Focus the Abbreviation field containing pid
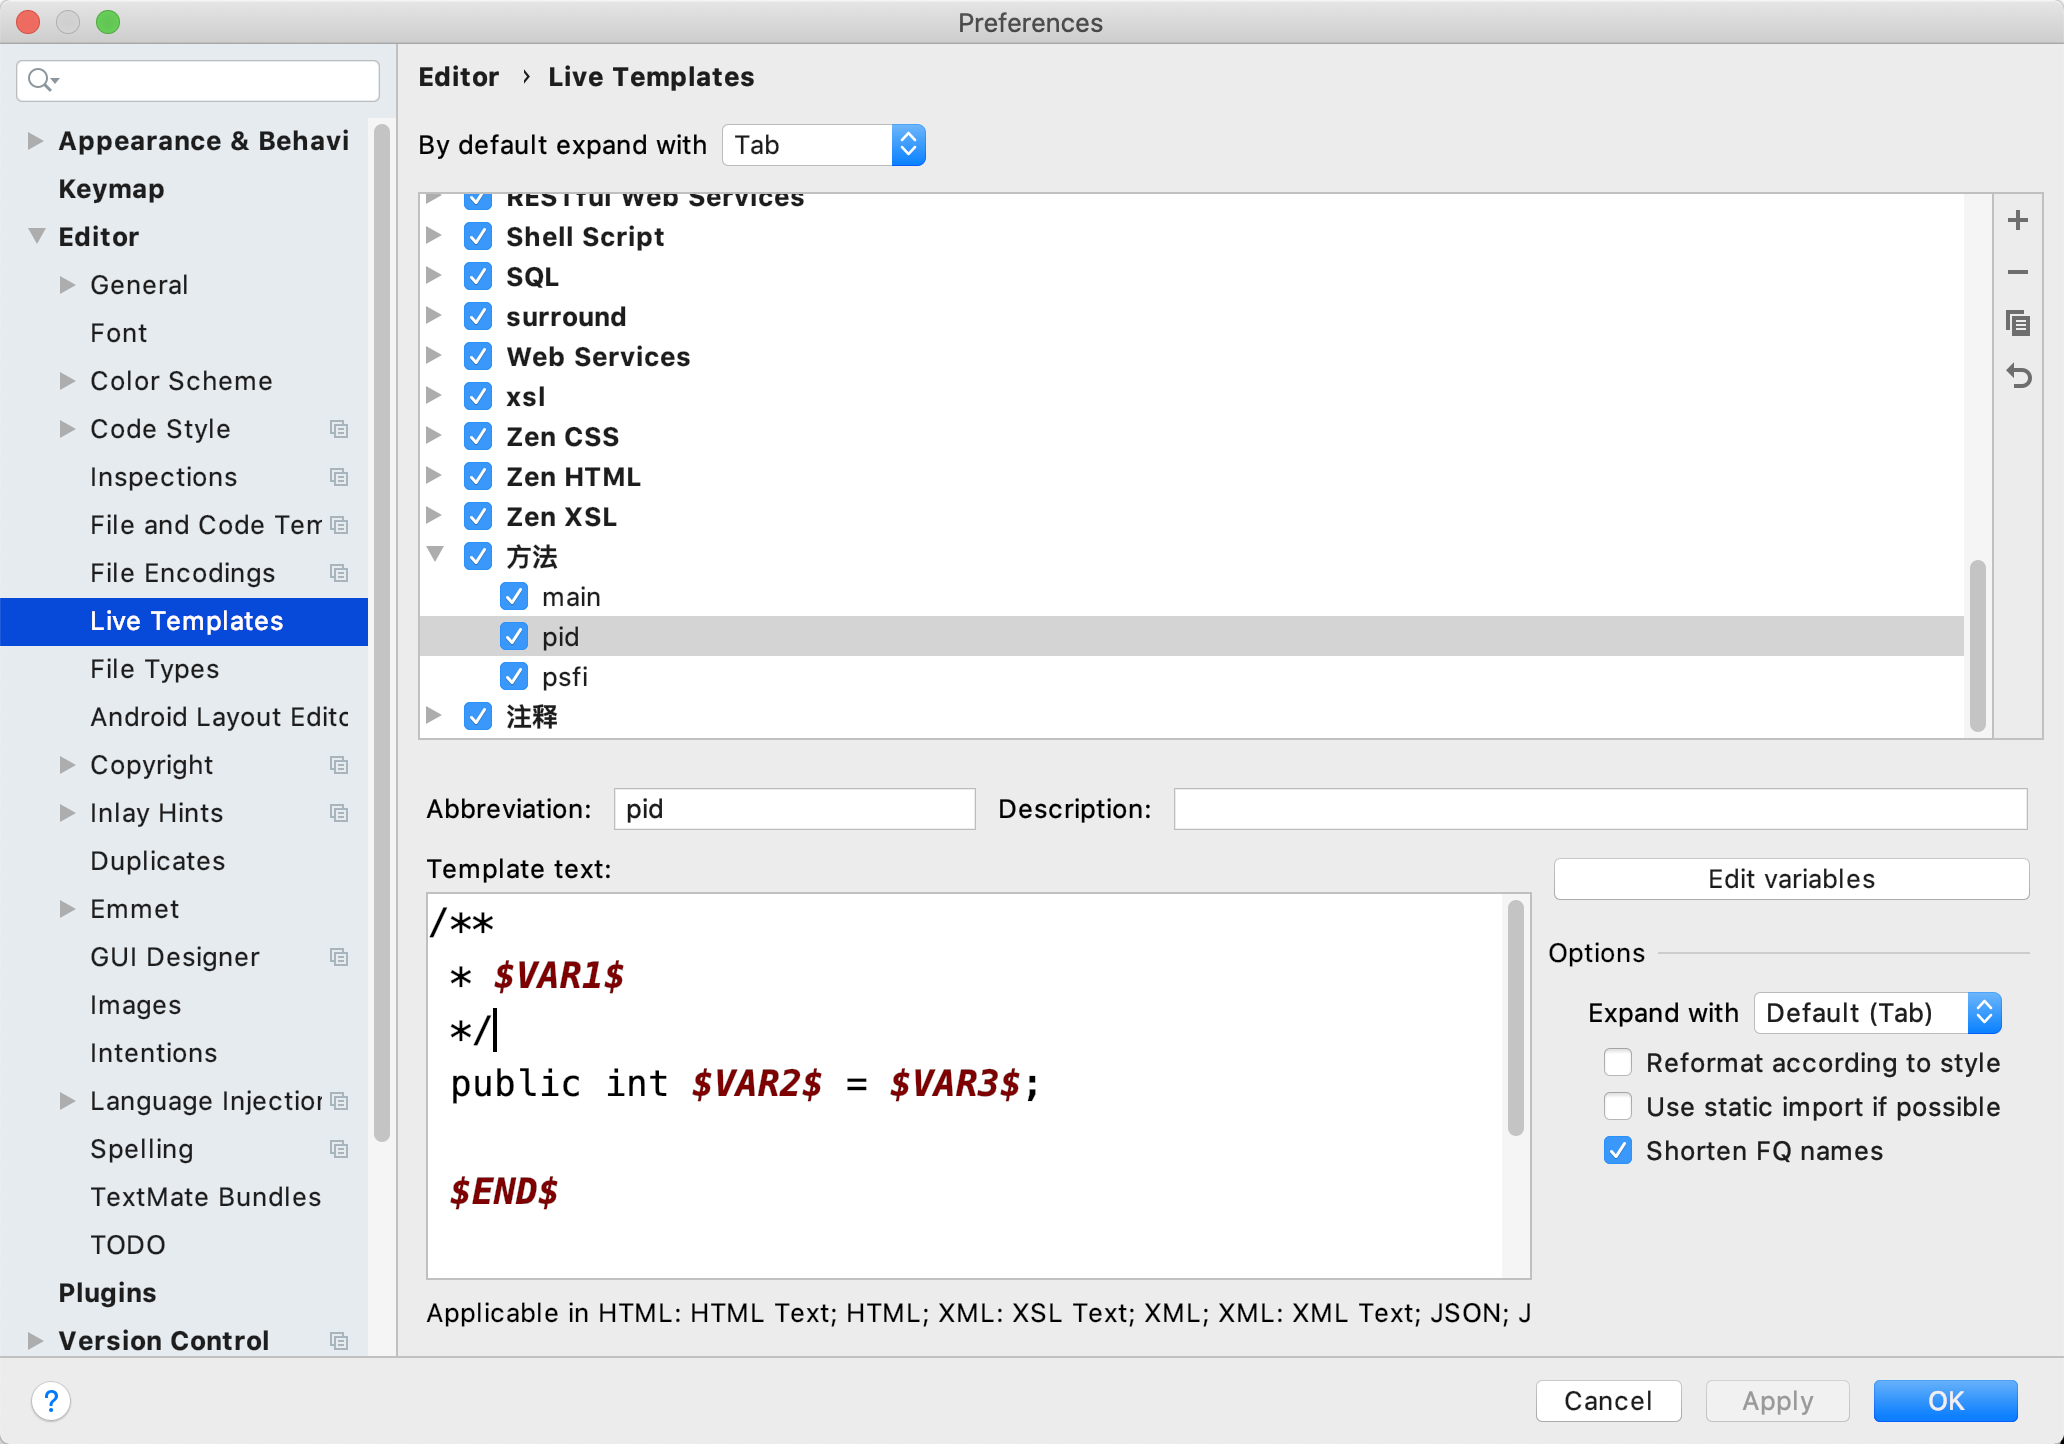The width and height of the screenshot is (2064, 1444). tap(794, 809)
